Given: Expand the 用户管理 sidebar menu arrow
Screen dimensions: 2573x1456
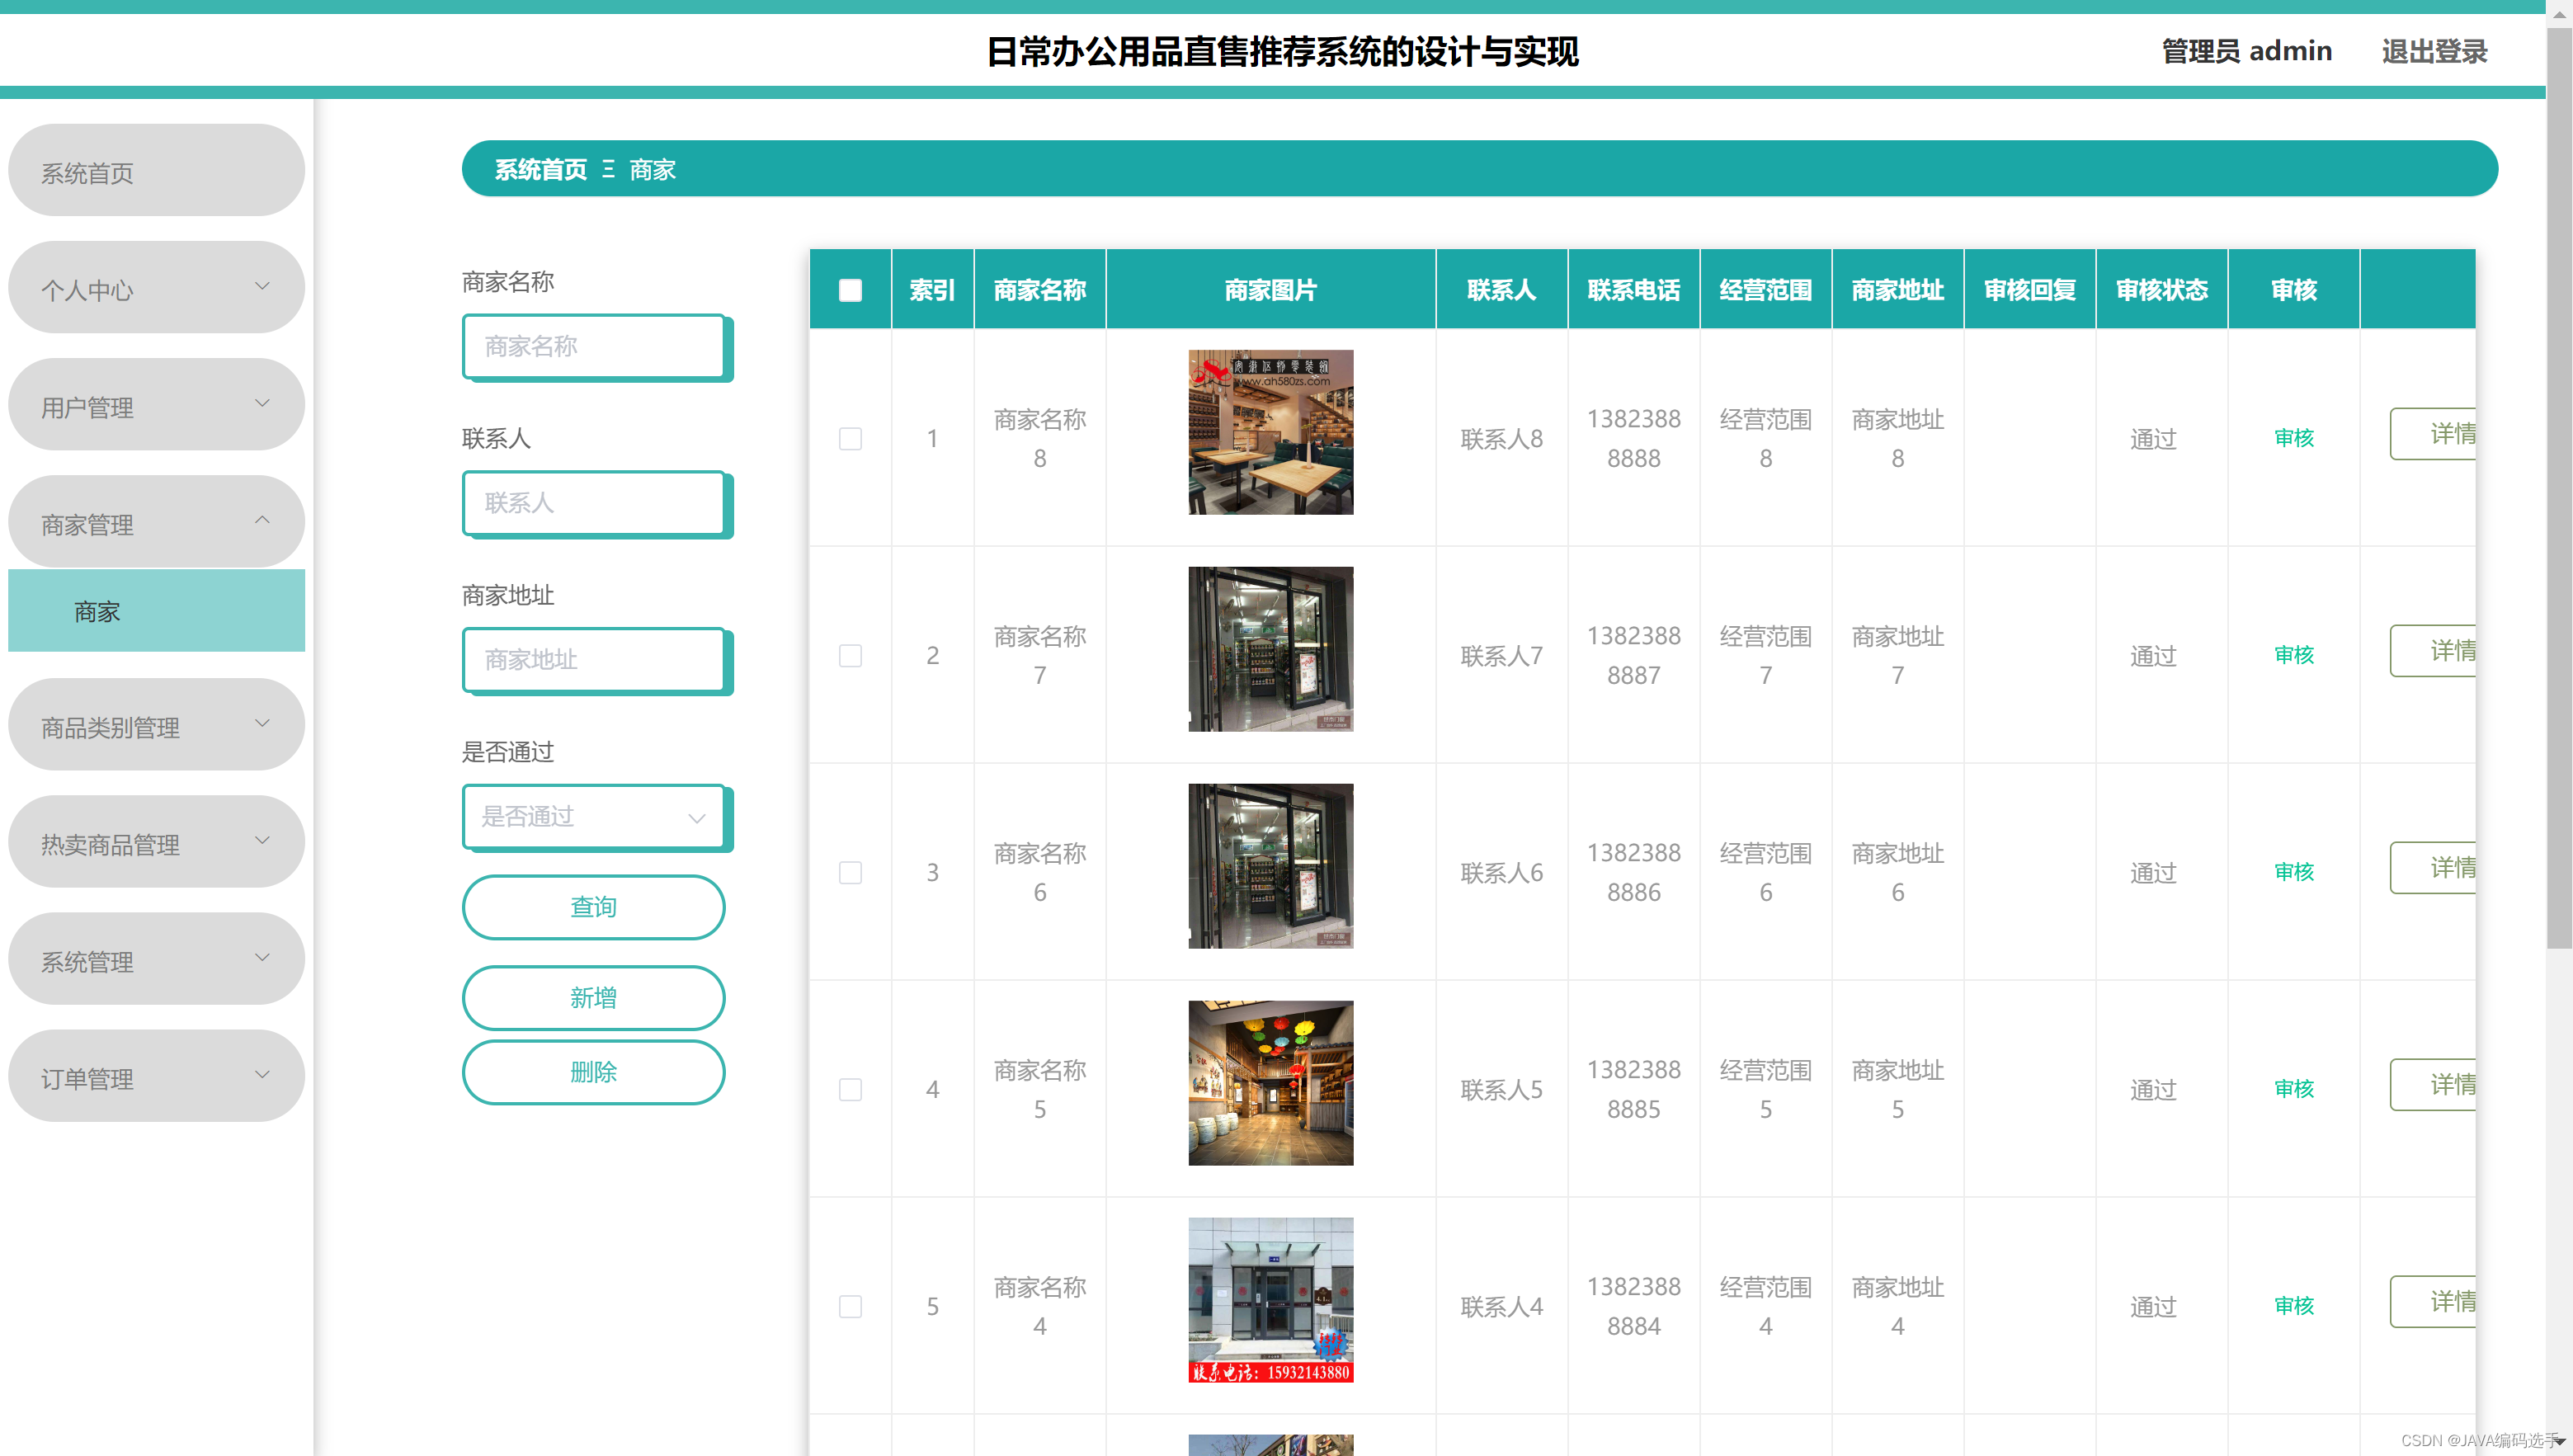Looking at the screenshot, I should point(262,404).
